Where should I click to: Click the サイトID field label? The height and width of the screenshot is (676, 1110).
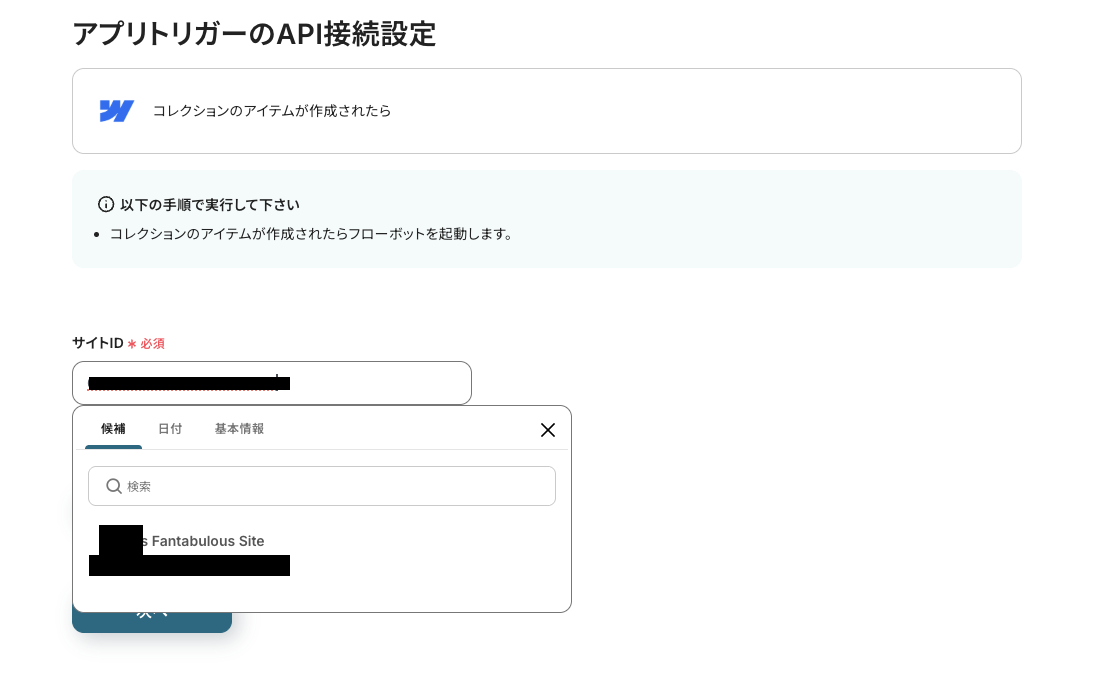pyautogui.click(x=97, y=343)
